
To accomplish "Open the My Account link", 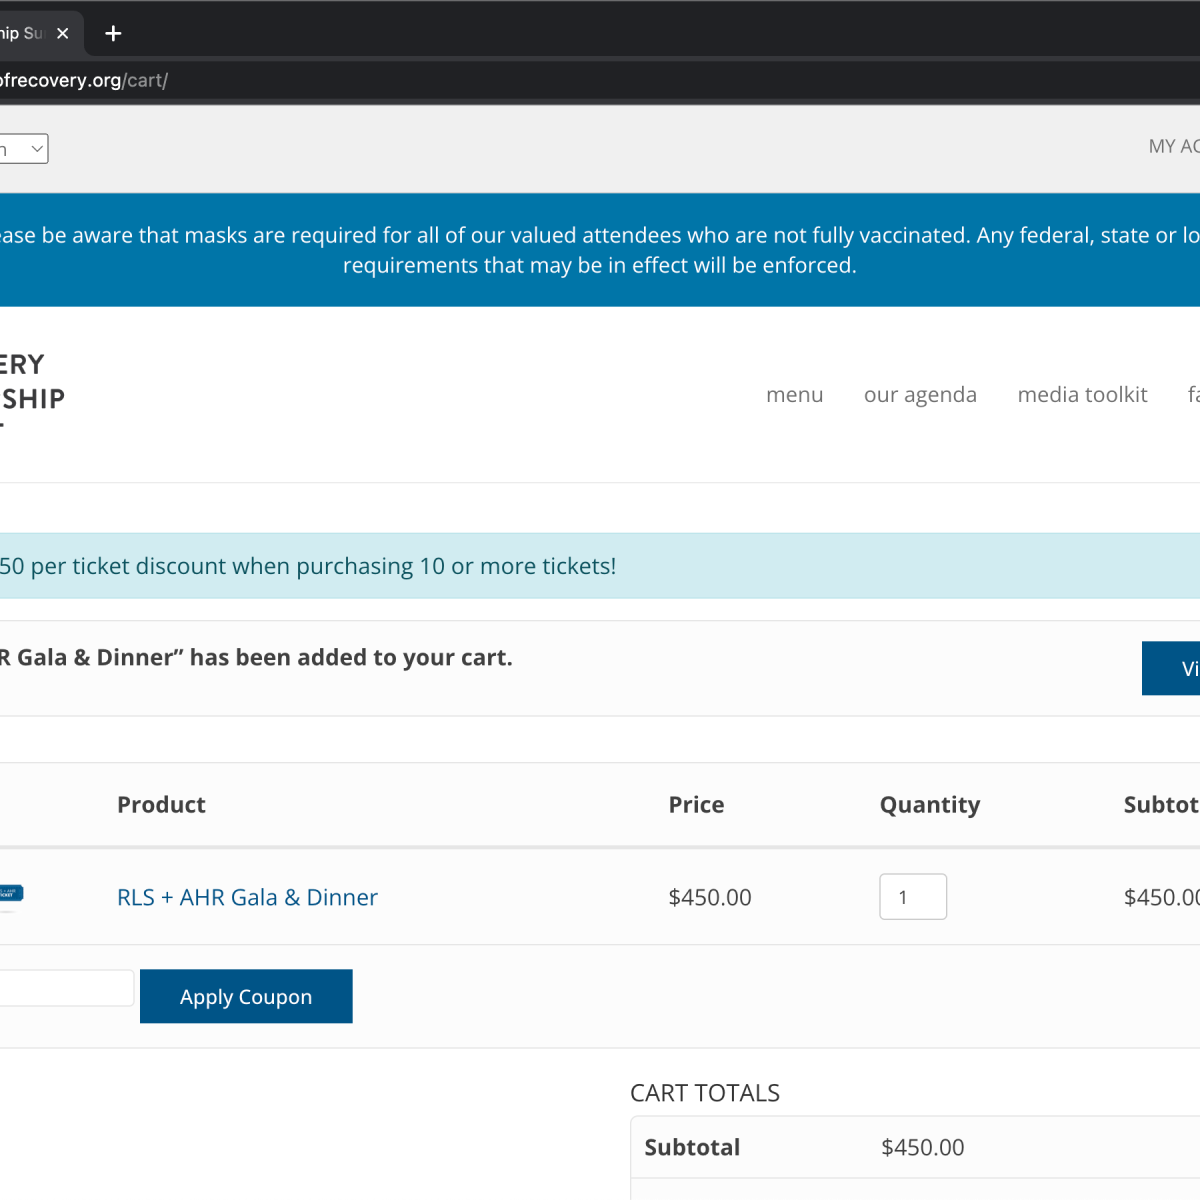I will pyautogui.click(x=1175, y=147).
